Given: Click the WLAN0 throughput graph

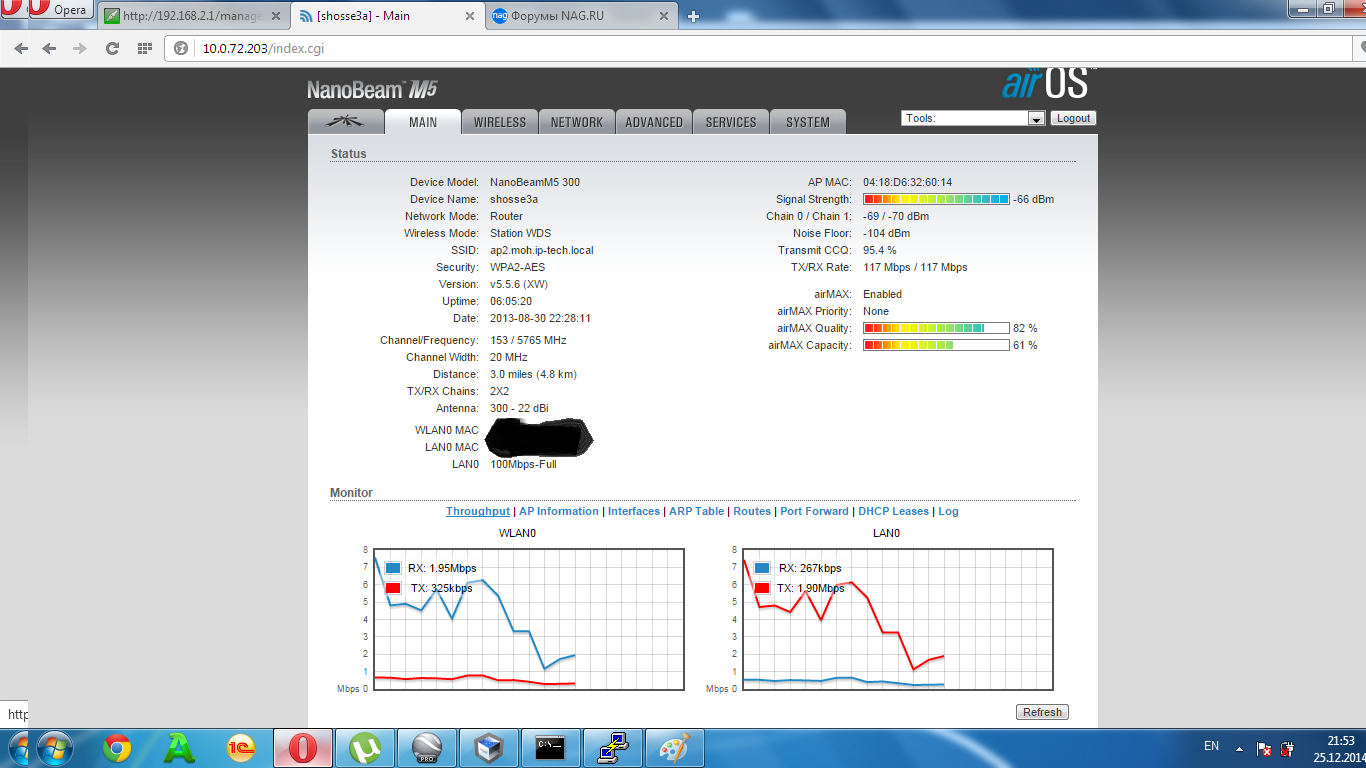Looking at the screenshot, I should pos(529,619).
